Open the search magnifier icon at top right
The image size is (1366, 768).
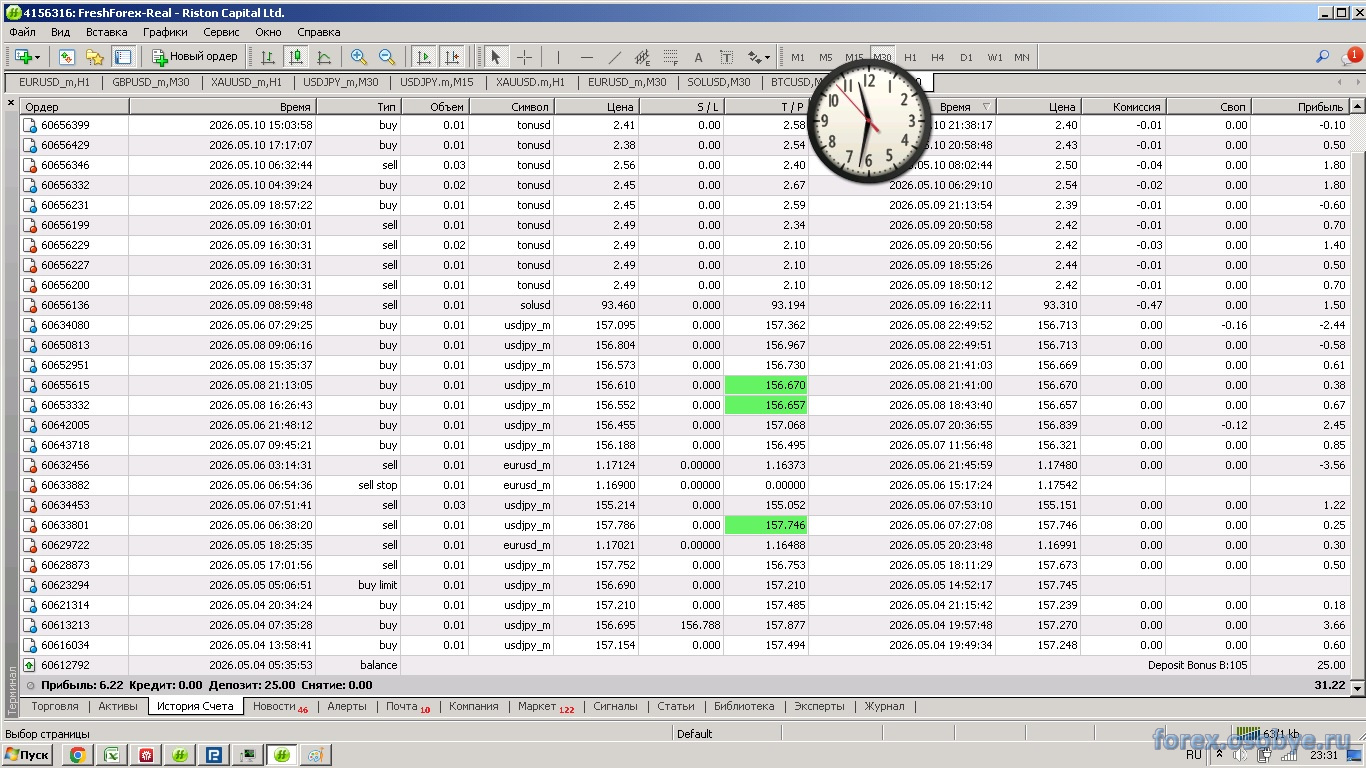(x=1322, y=57)
